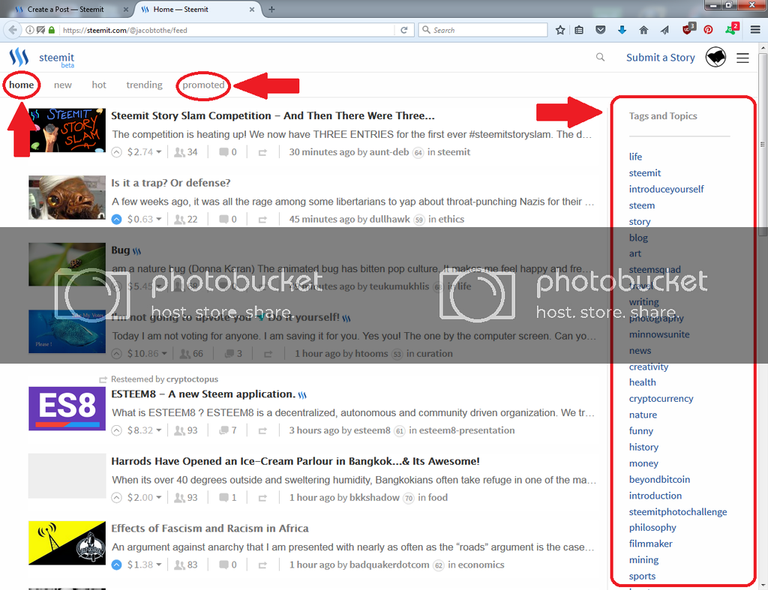
Task: Open the esteem8-presentation category link
Action: 467,430
